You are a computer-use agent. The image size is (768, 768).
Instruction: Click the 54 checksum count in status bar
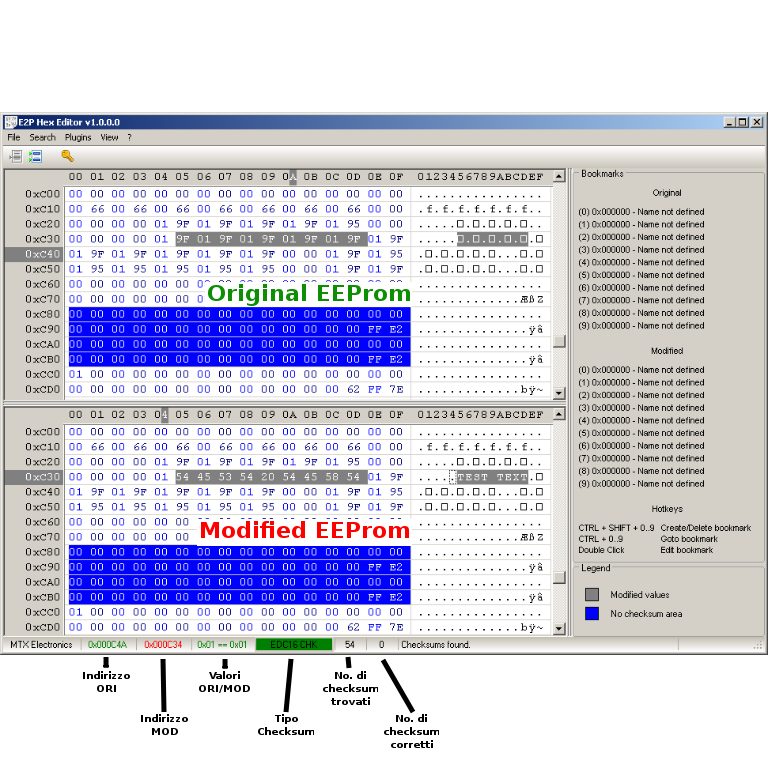click(350, 645)
